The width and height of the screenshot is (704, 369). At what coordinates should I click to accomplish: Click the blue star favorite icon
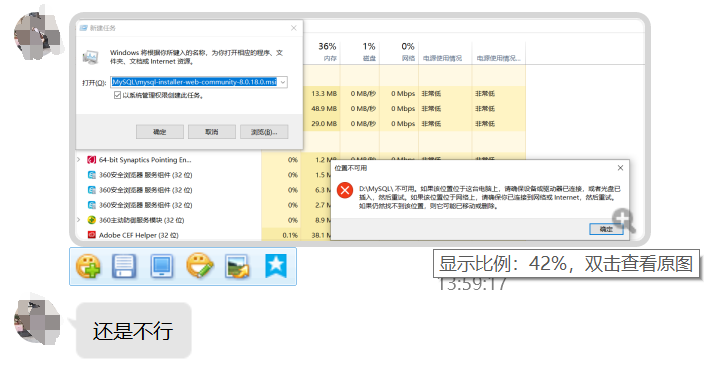[276, 266]
